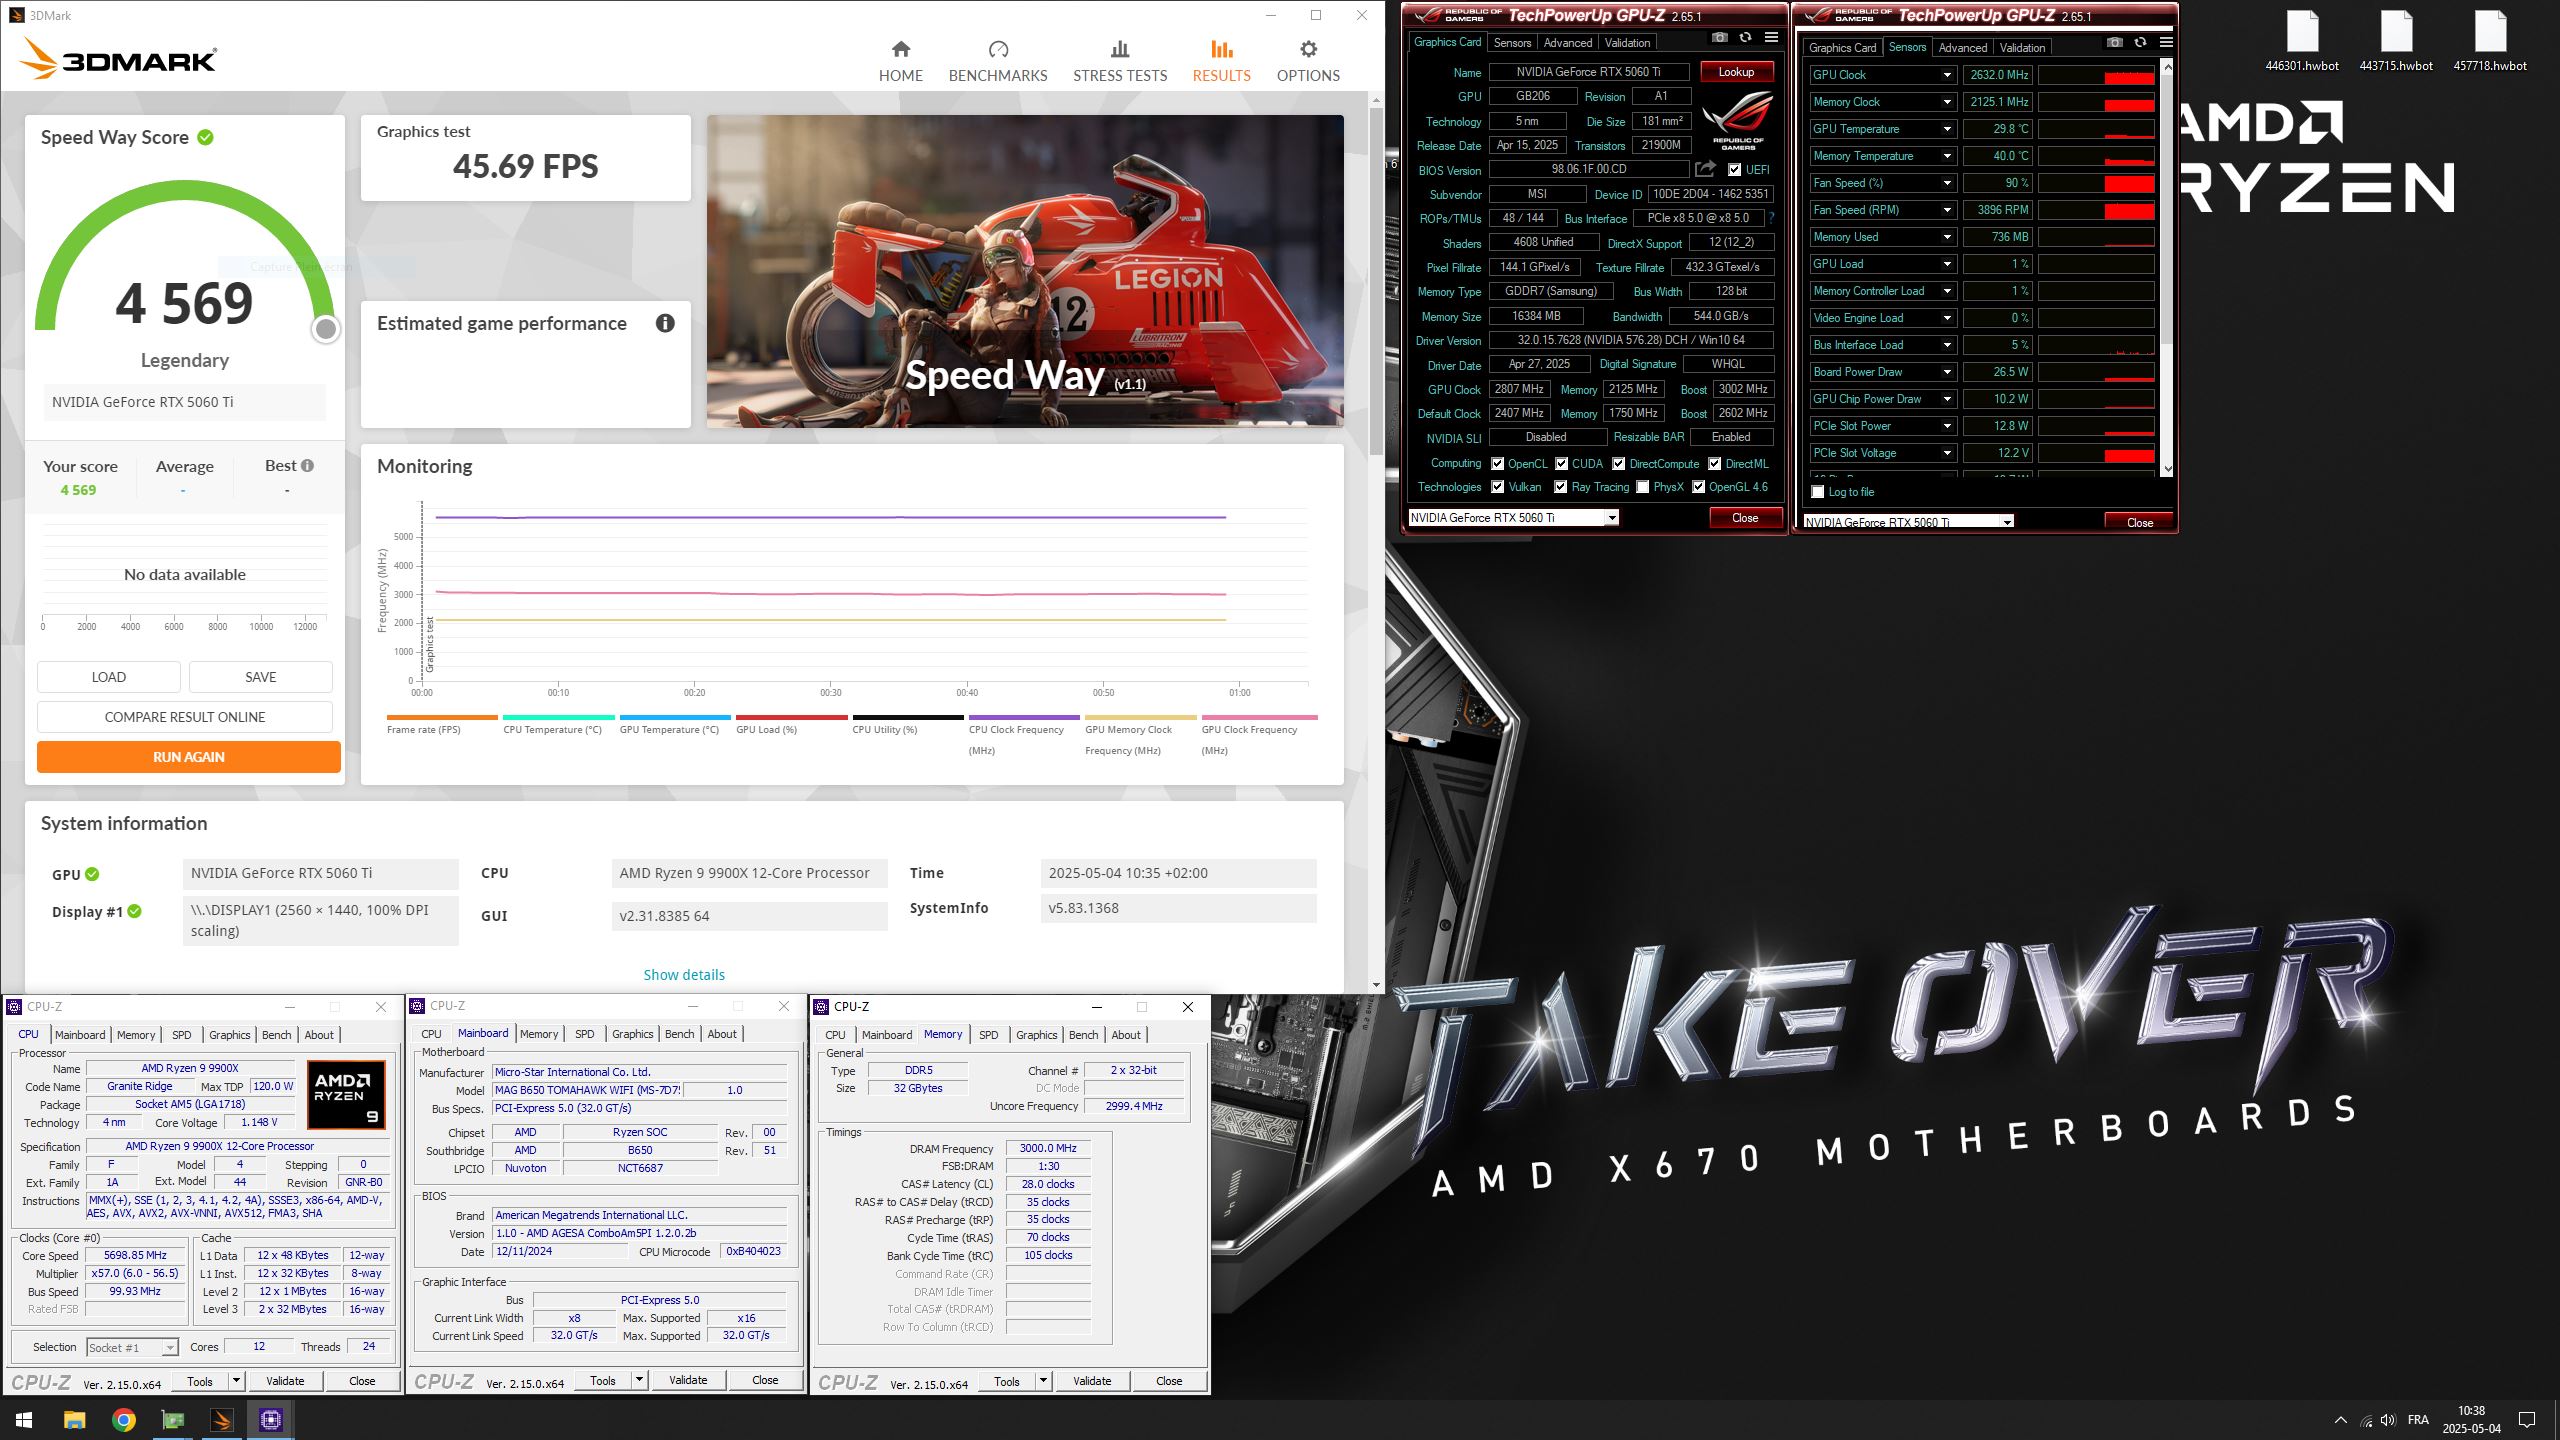Click the GPU-Z Sensors list scrollbar
The image size is (2560, 1440).
2167,210
